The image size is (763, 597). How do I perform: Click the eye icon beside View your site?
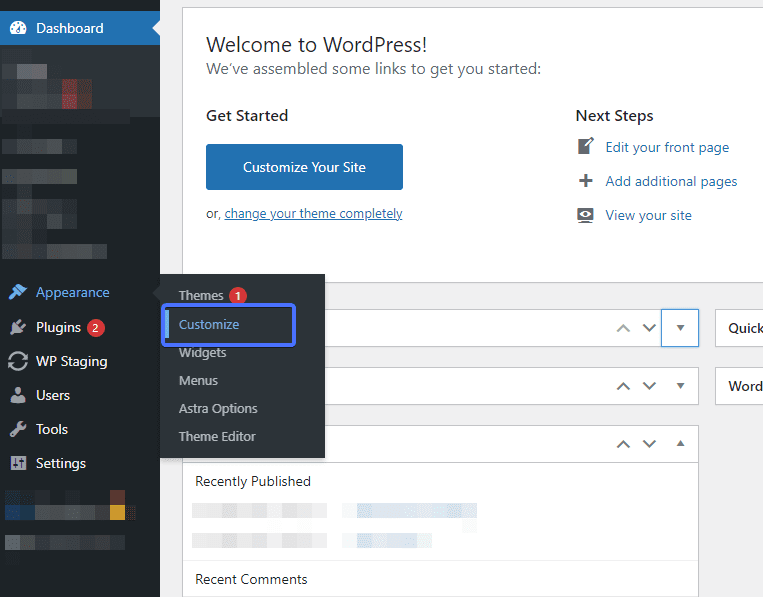coord(585,215)
